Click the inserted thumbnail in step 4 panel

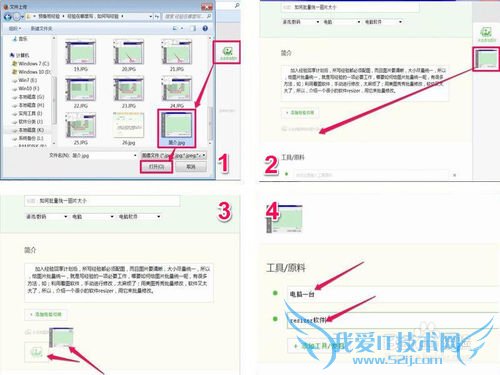click(284, 219)
